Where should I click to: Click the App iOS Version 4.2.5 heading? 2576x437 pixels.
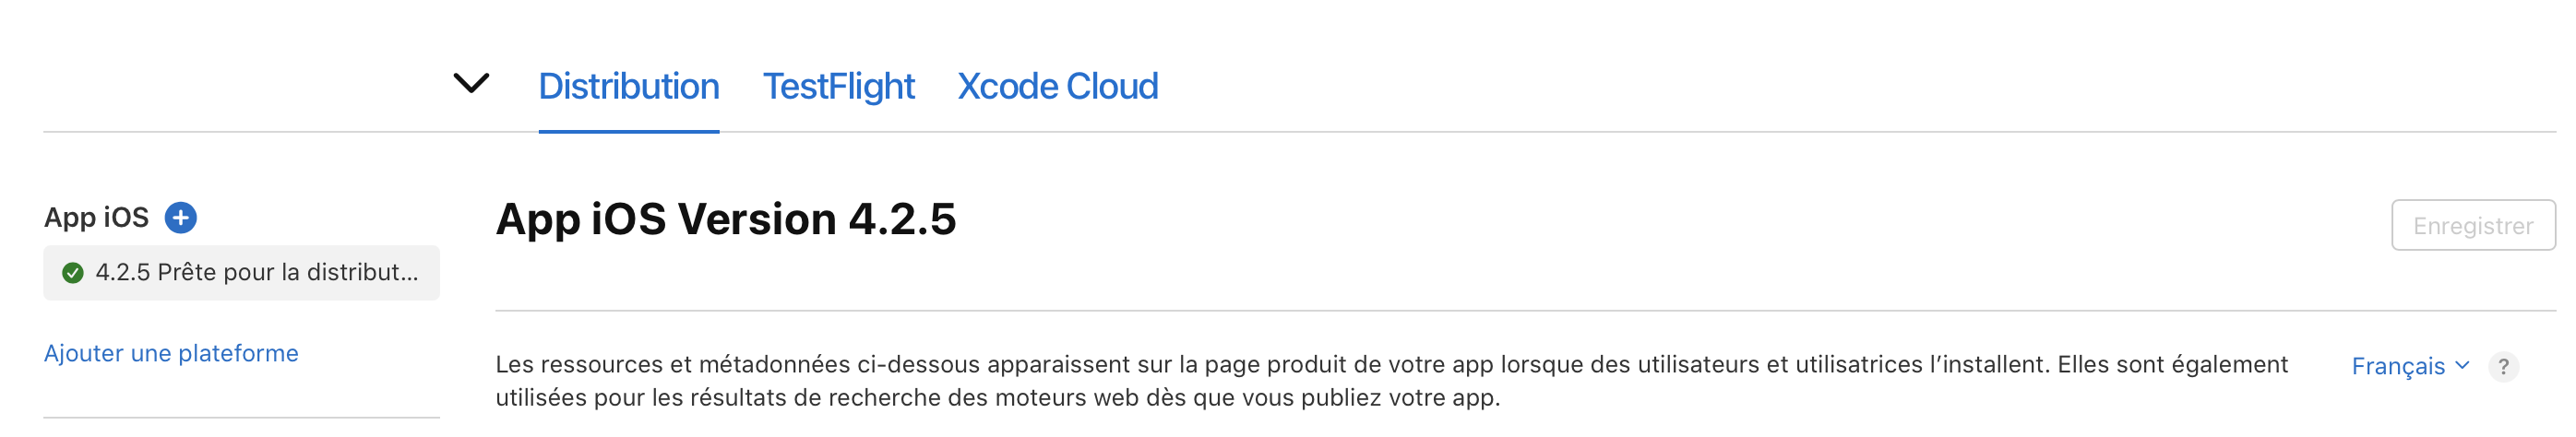(x=725, y=219)
